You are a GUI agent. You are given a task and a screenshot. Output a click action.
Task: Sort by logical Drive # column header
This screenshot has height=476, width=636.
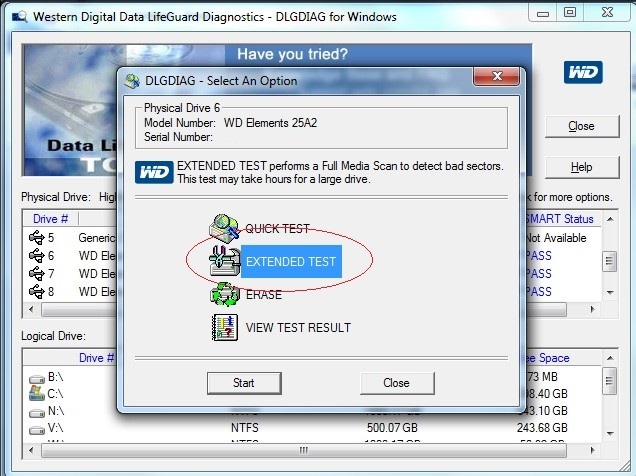97,358
